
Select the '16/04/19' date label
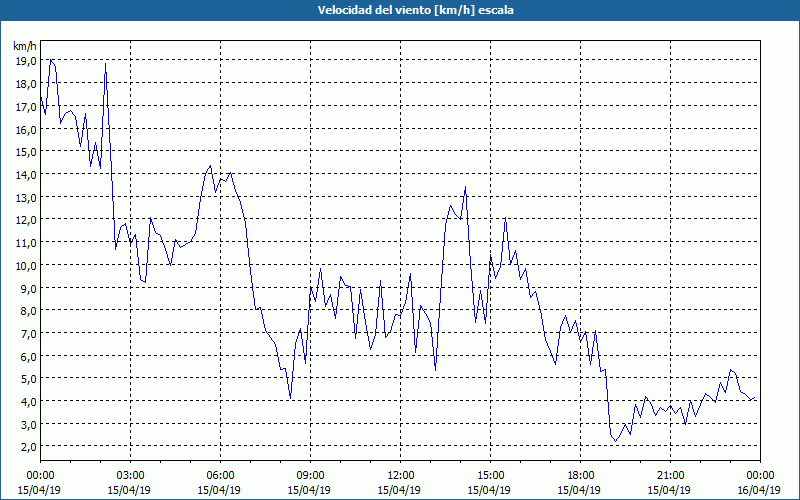click(759, 490)
